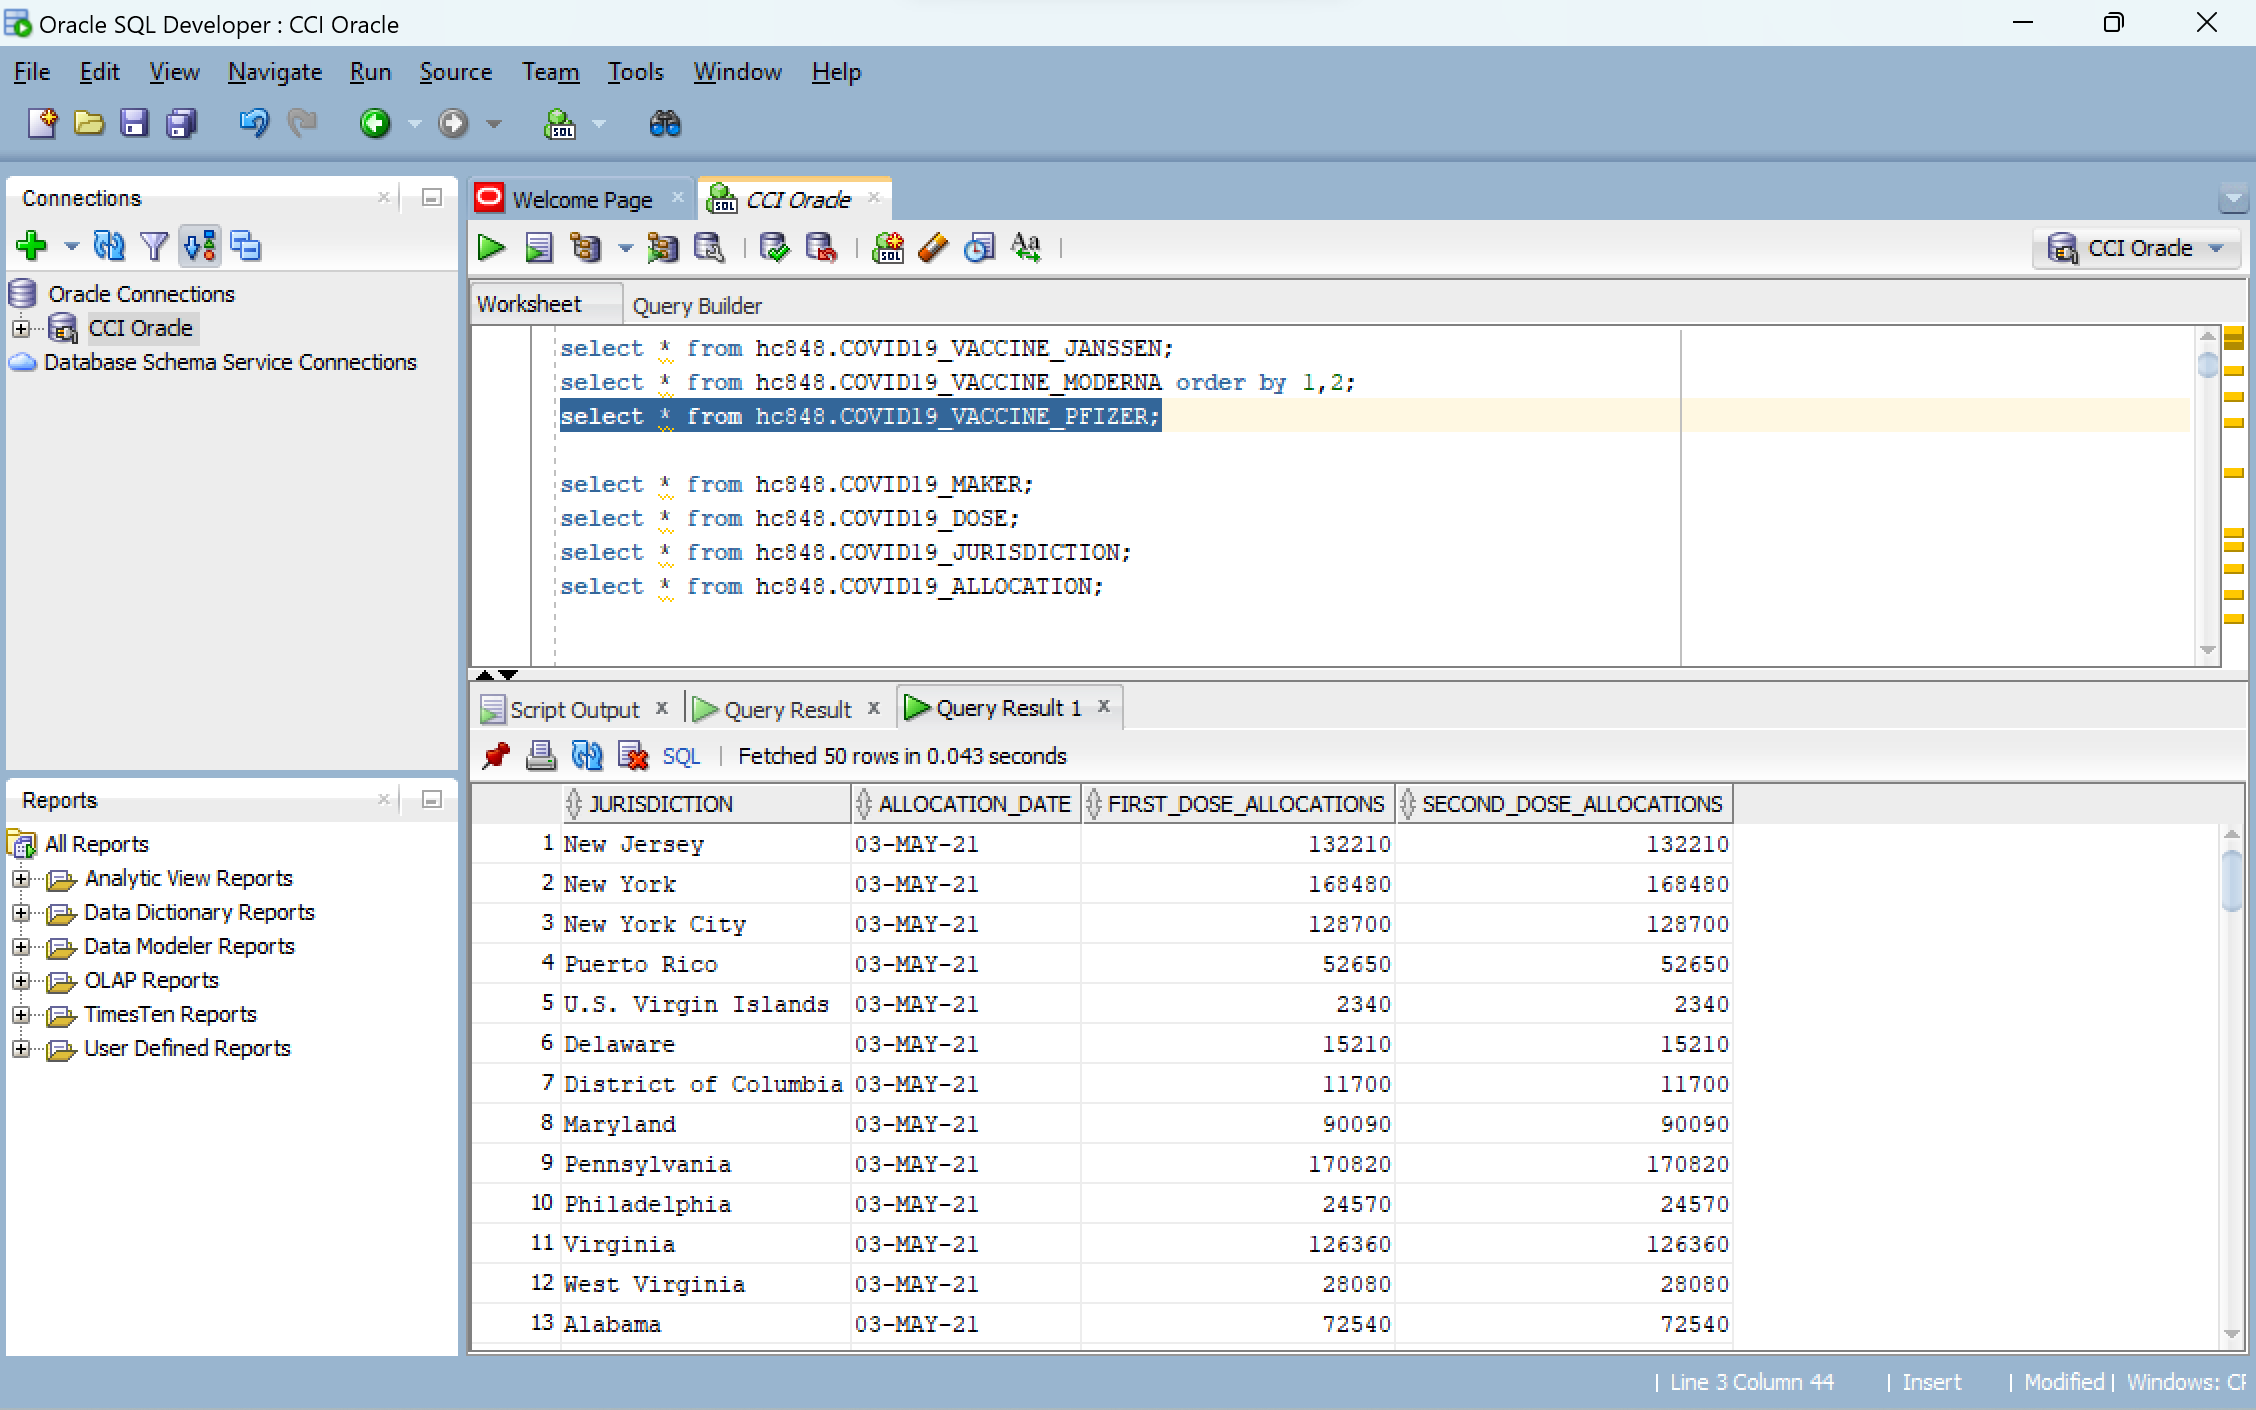
Task: Click the SQL History clock icon
Action: pyautogui.click(x=979, y=247)
